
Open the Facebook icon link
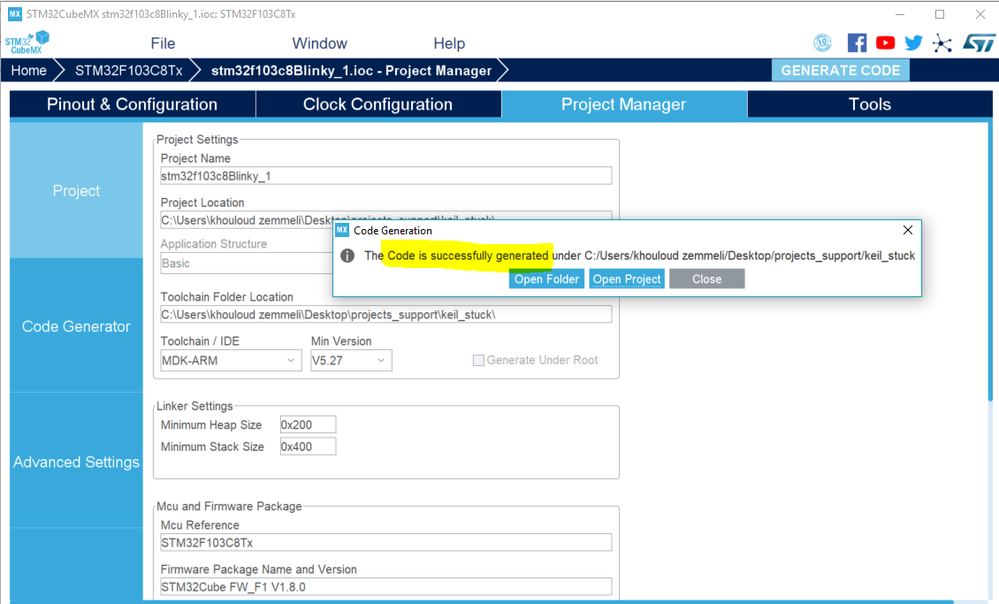pos(857,43)
